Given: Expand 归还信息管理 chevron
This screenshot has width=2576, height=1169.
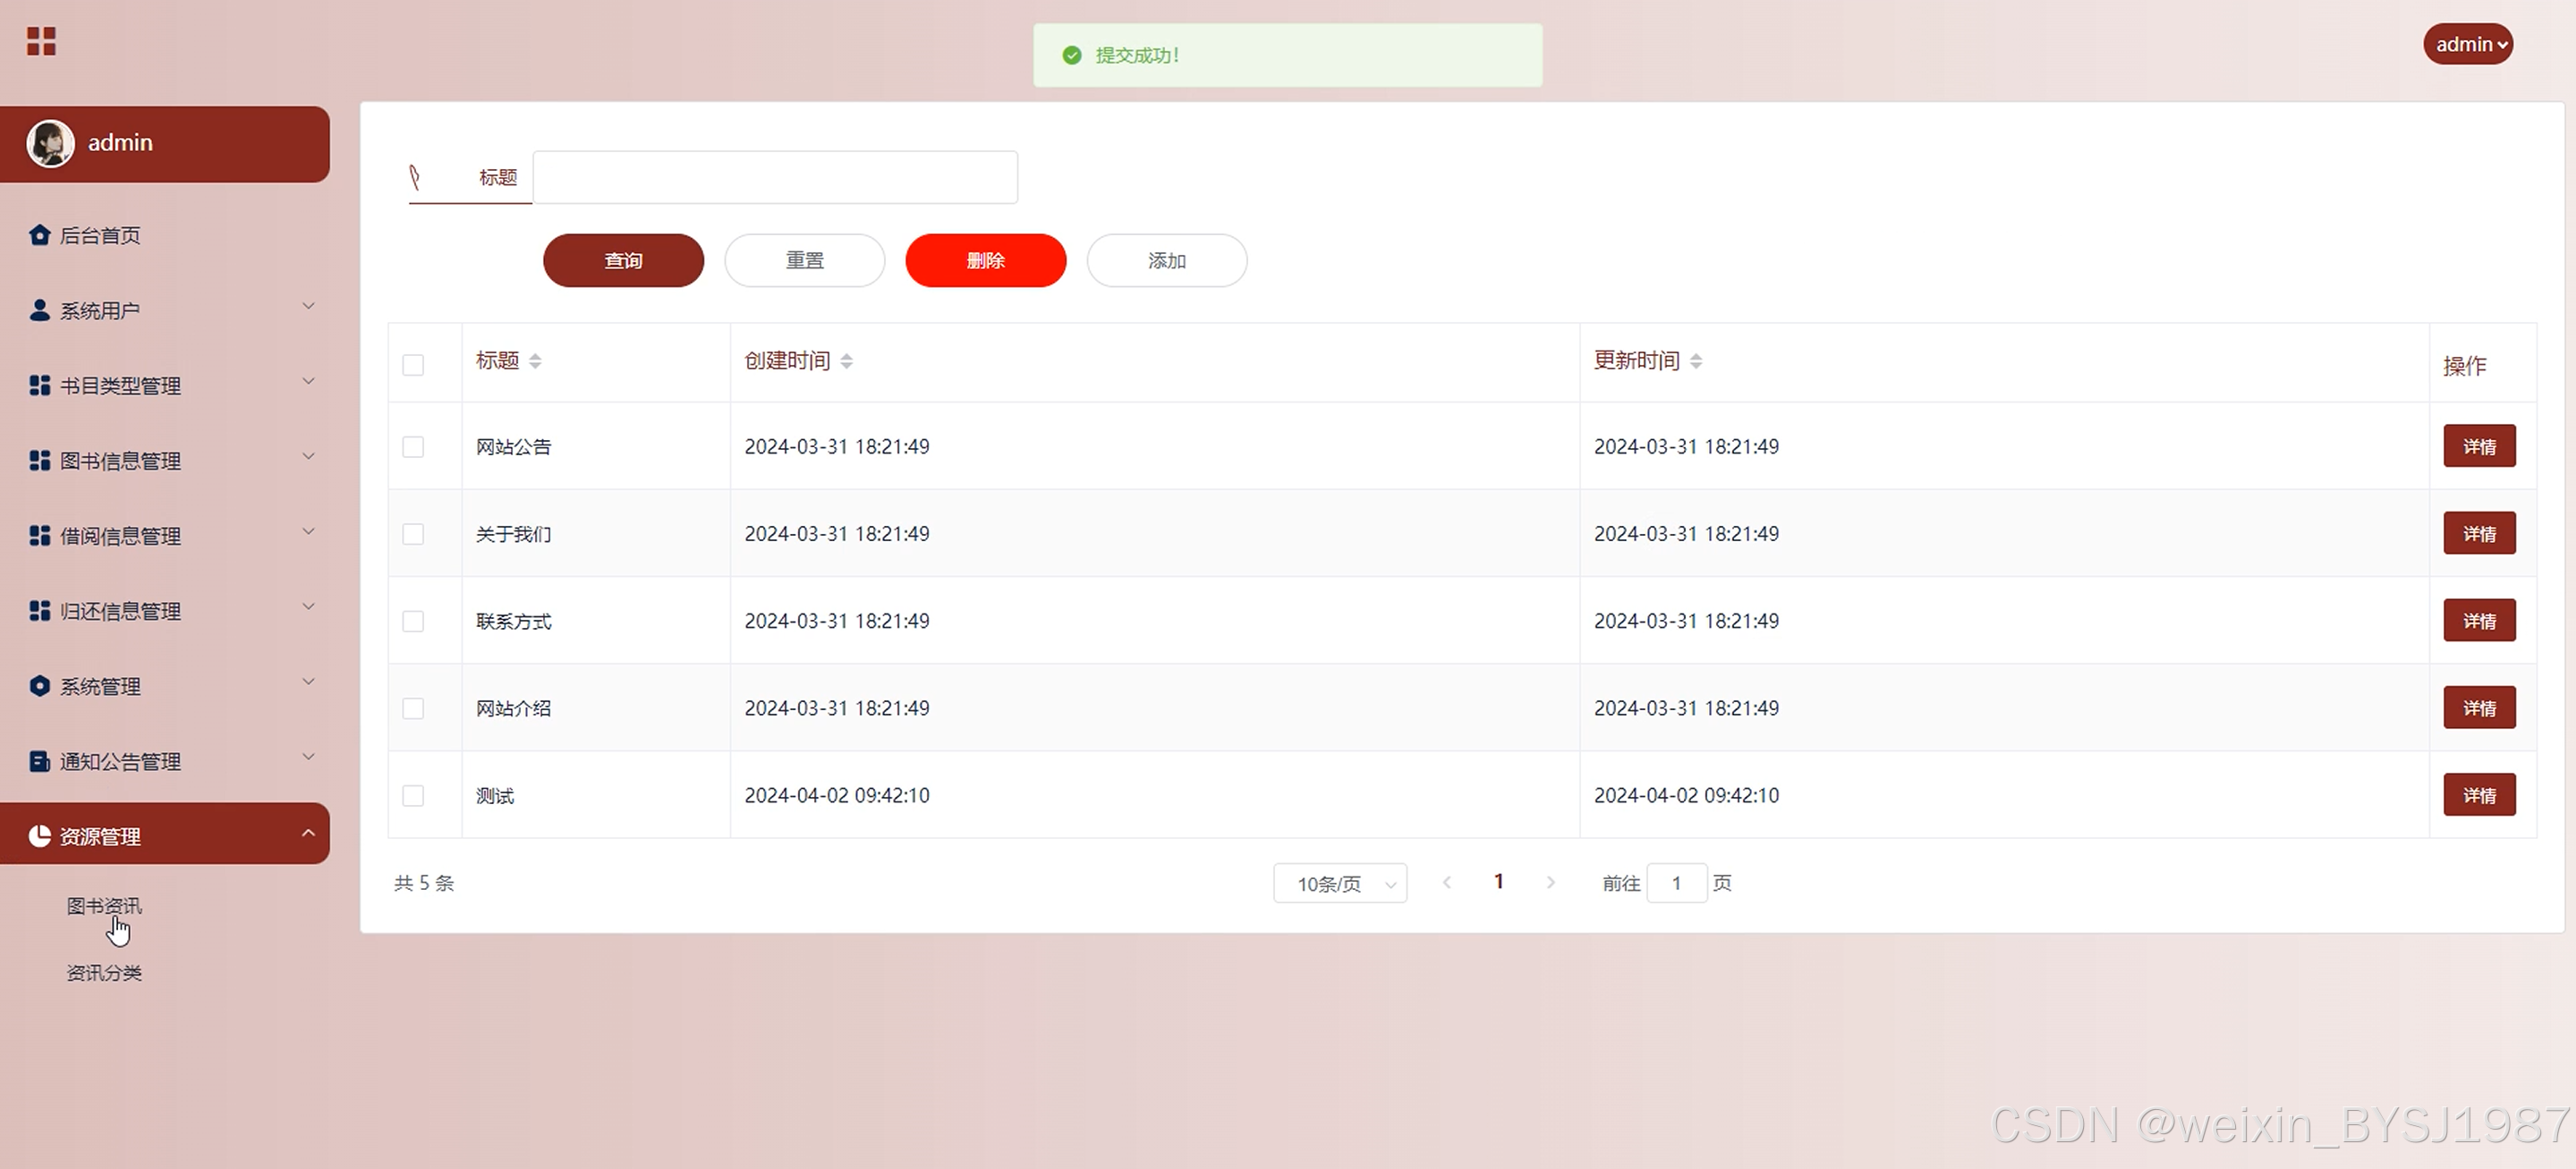Looking at the screenshot, I should (x=308, y=606).
